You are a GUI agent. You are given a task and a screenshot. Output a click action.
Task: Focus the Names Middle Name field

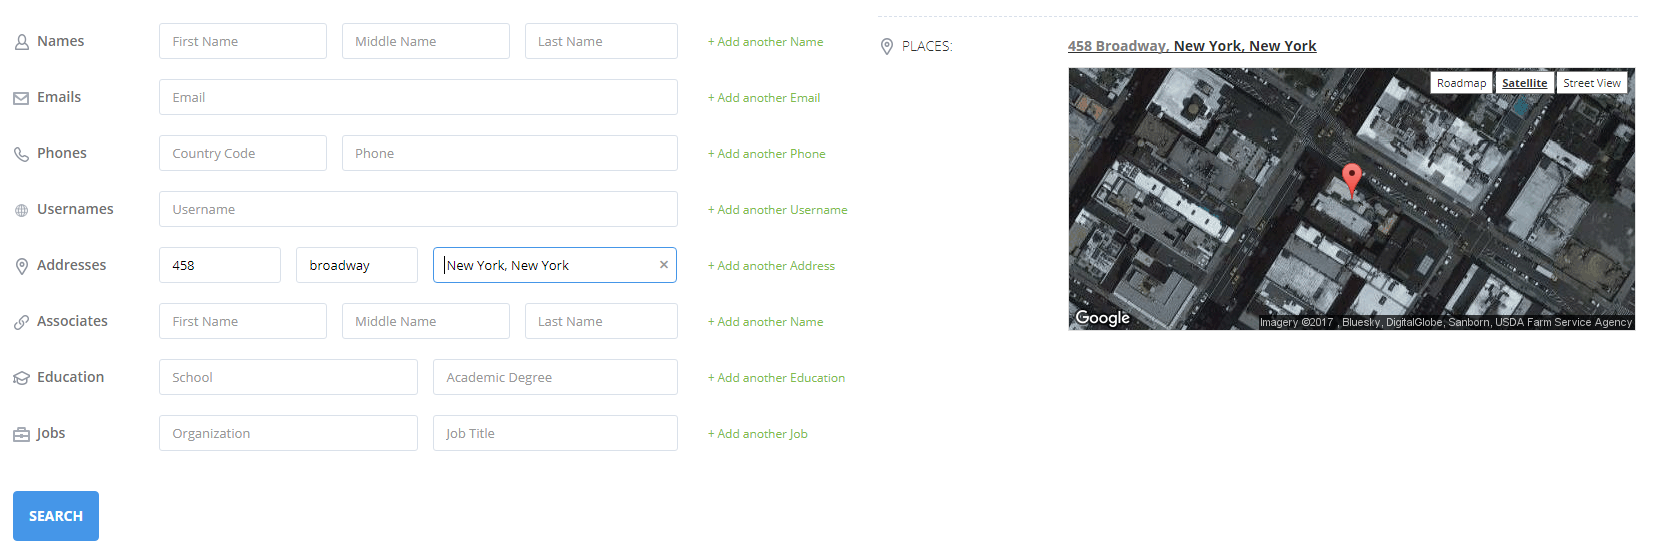point(426,41)
